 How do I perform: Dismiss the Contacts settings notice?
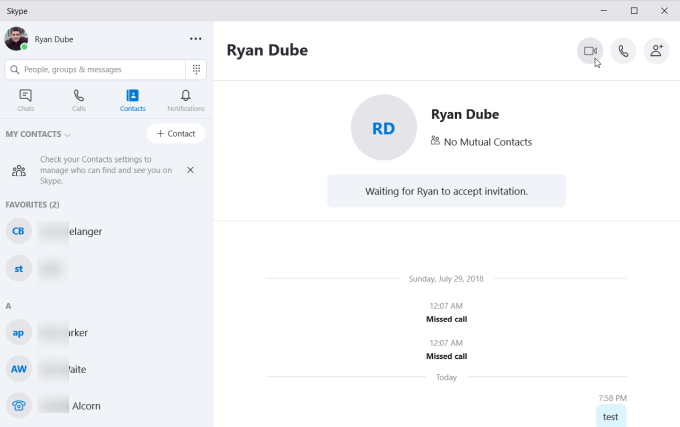190,170
